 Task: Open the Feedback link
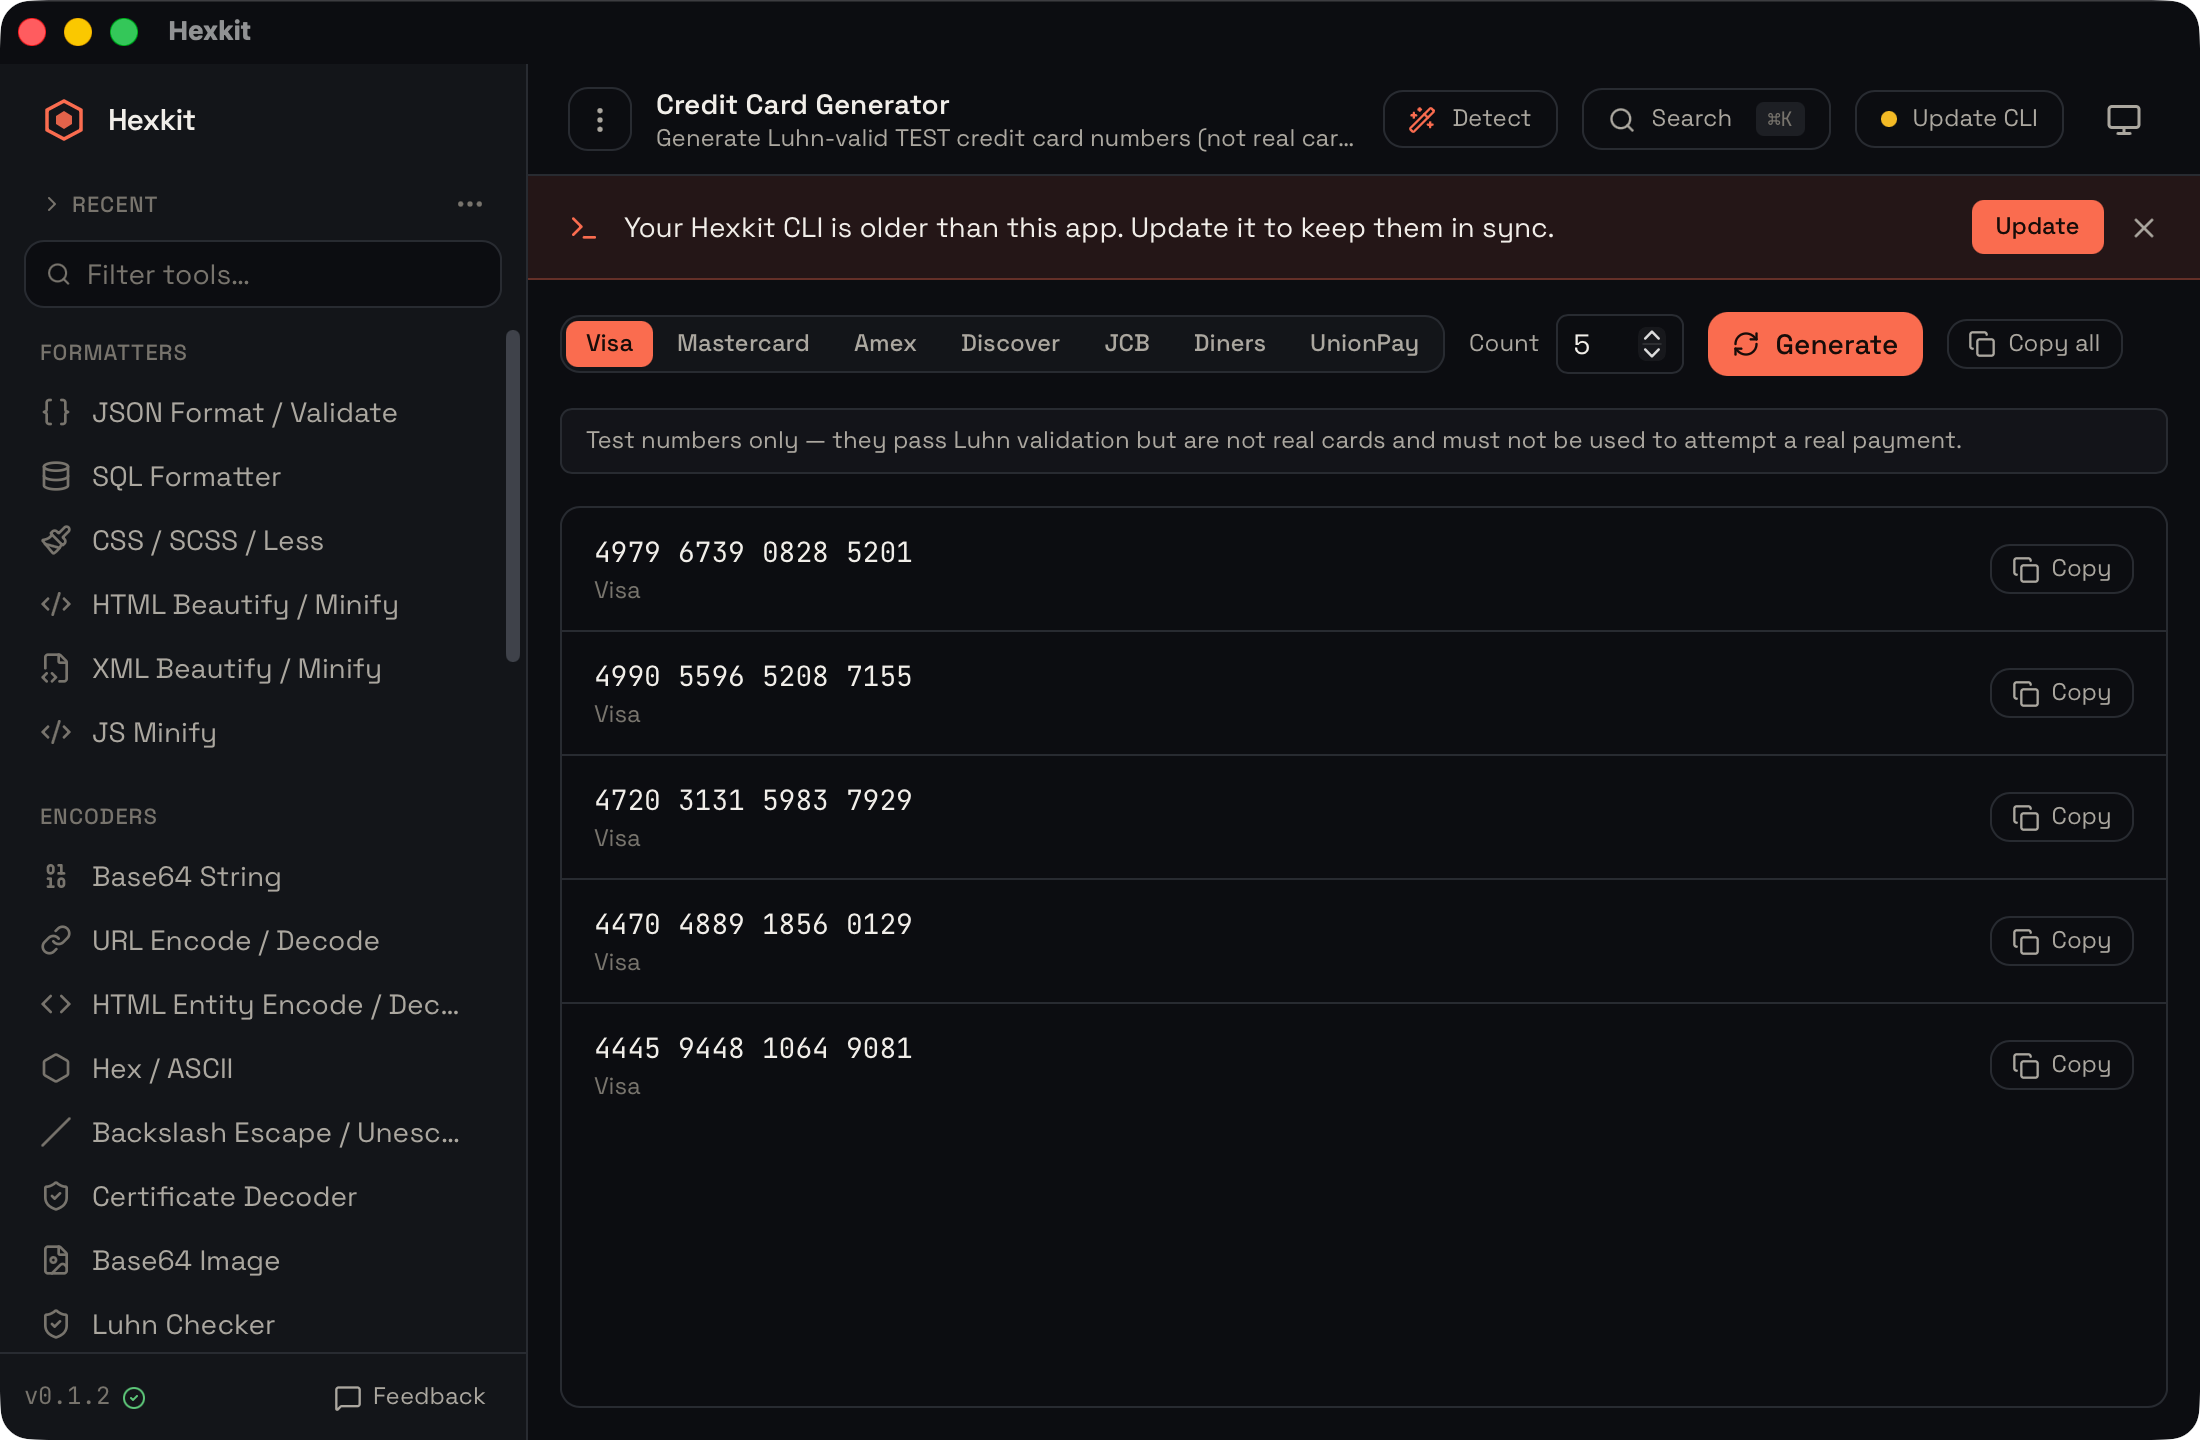coord(410,1397)
